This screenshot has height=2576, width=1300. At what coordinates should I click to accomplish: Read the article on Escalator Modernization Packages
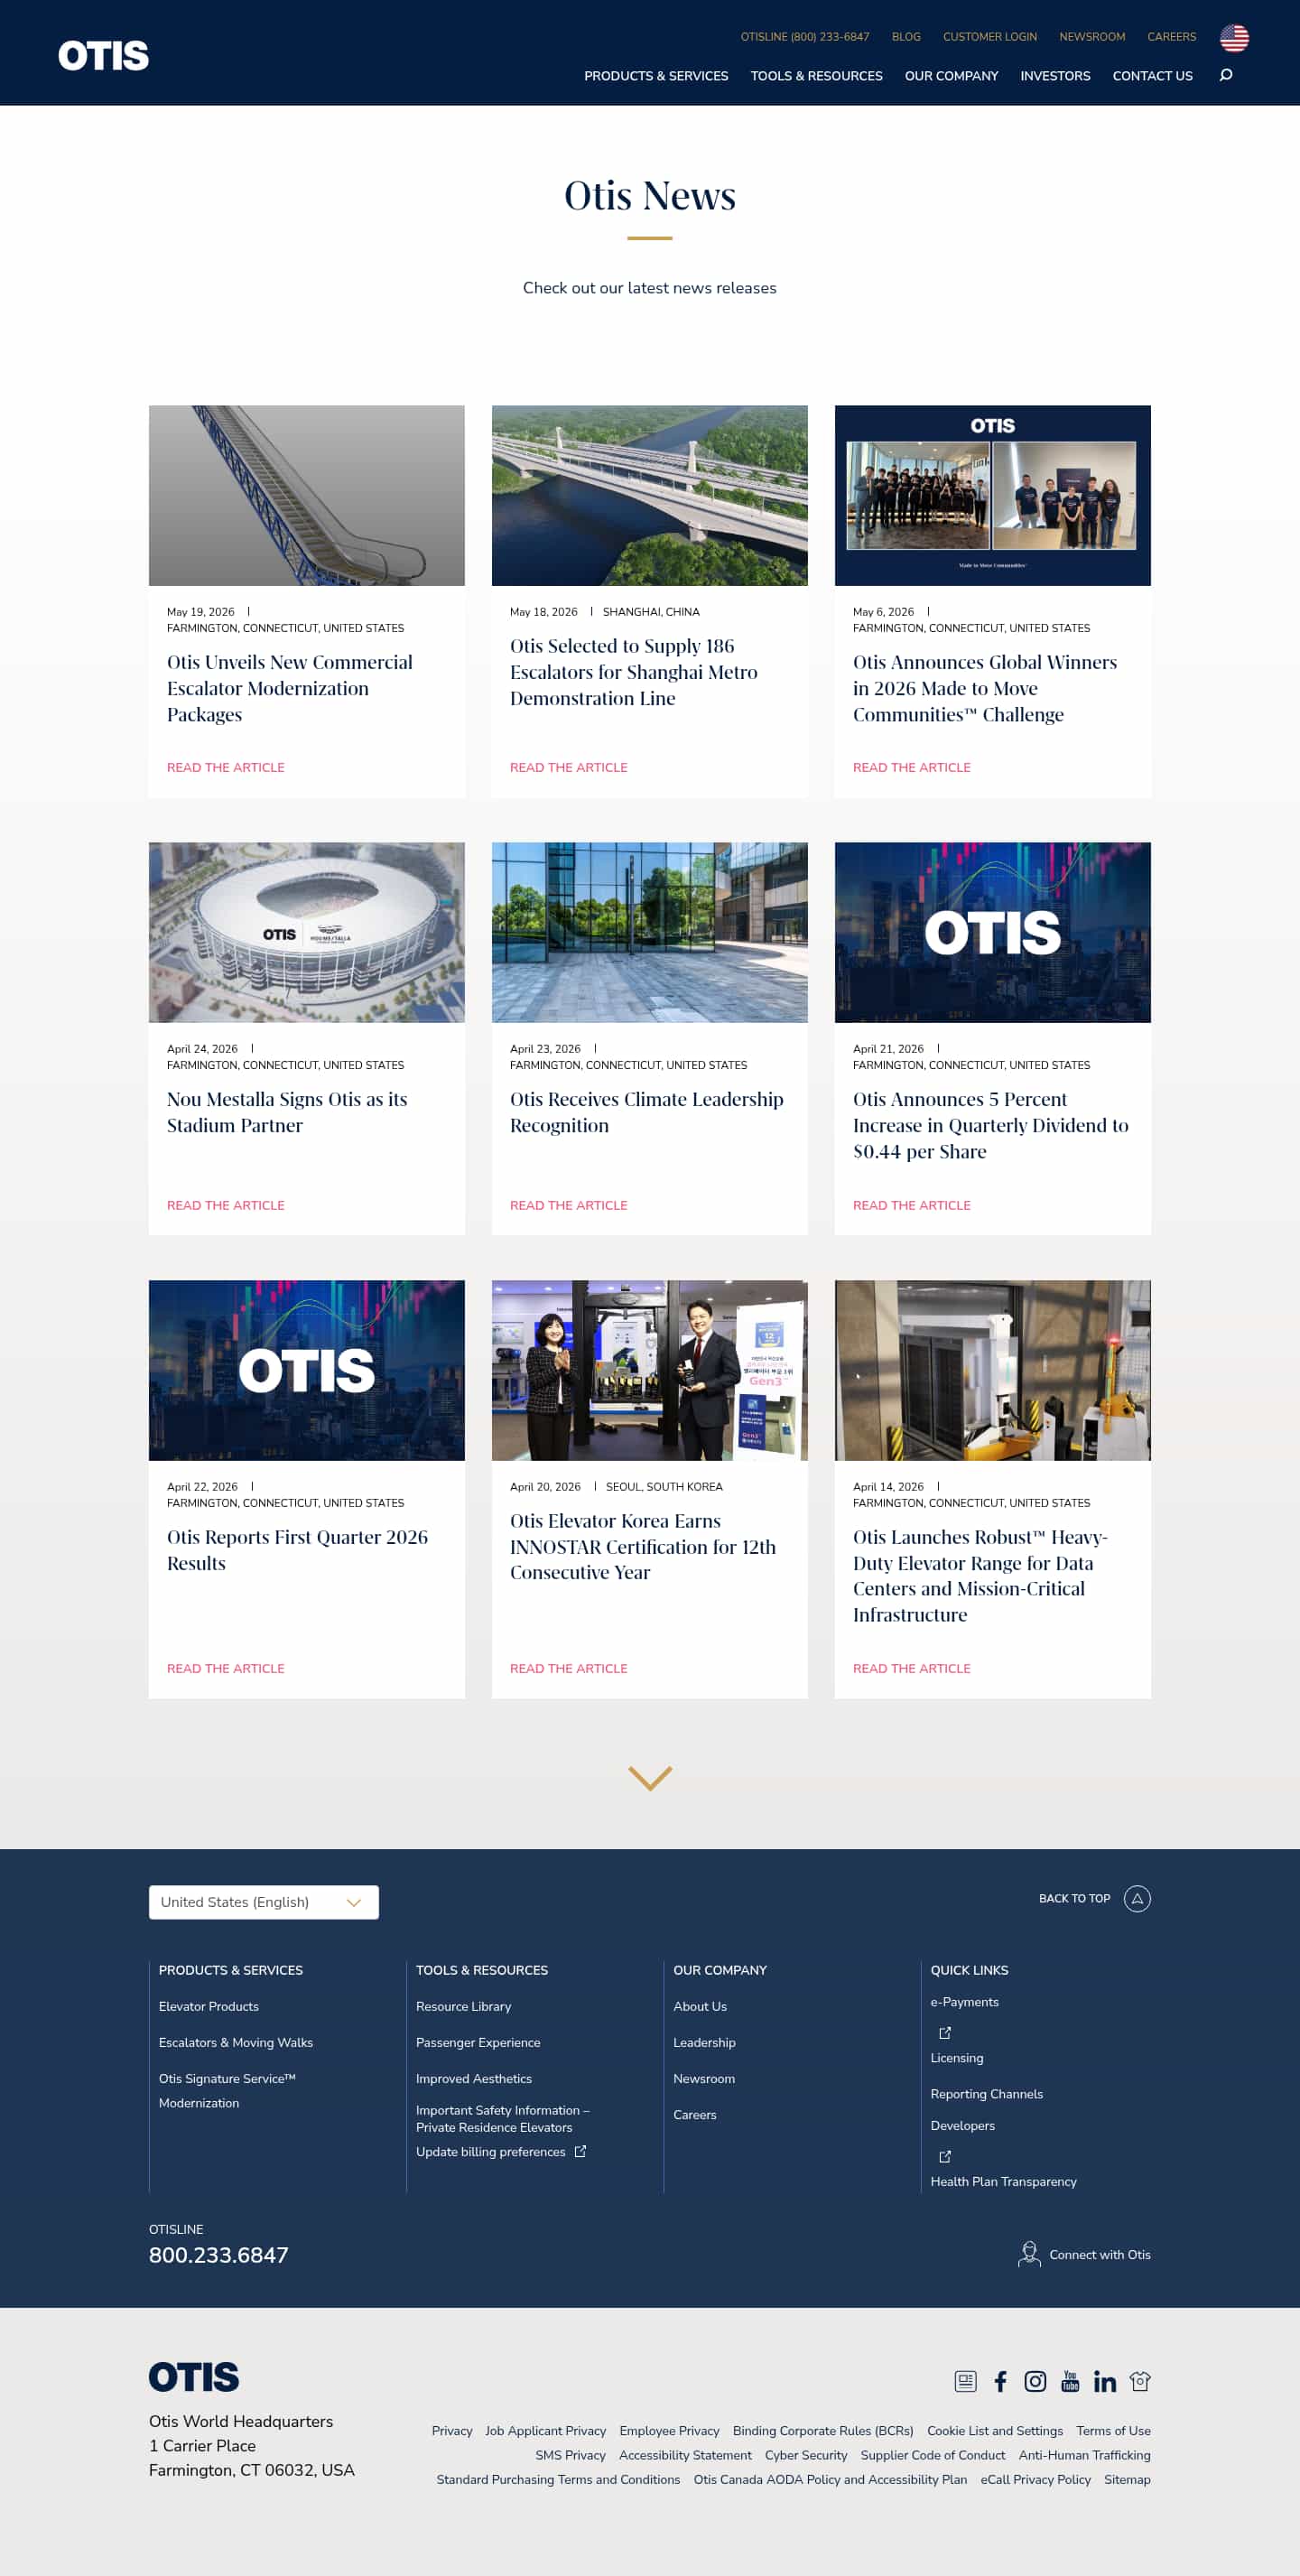click(x=226, y=768)
